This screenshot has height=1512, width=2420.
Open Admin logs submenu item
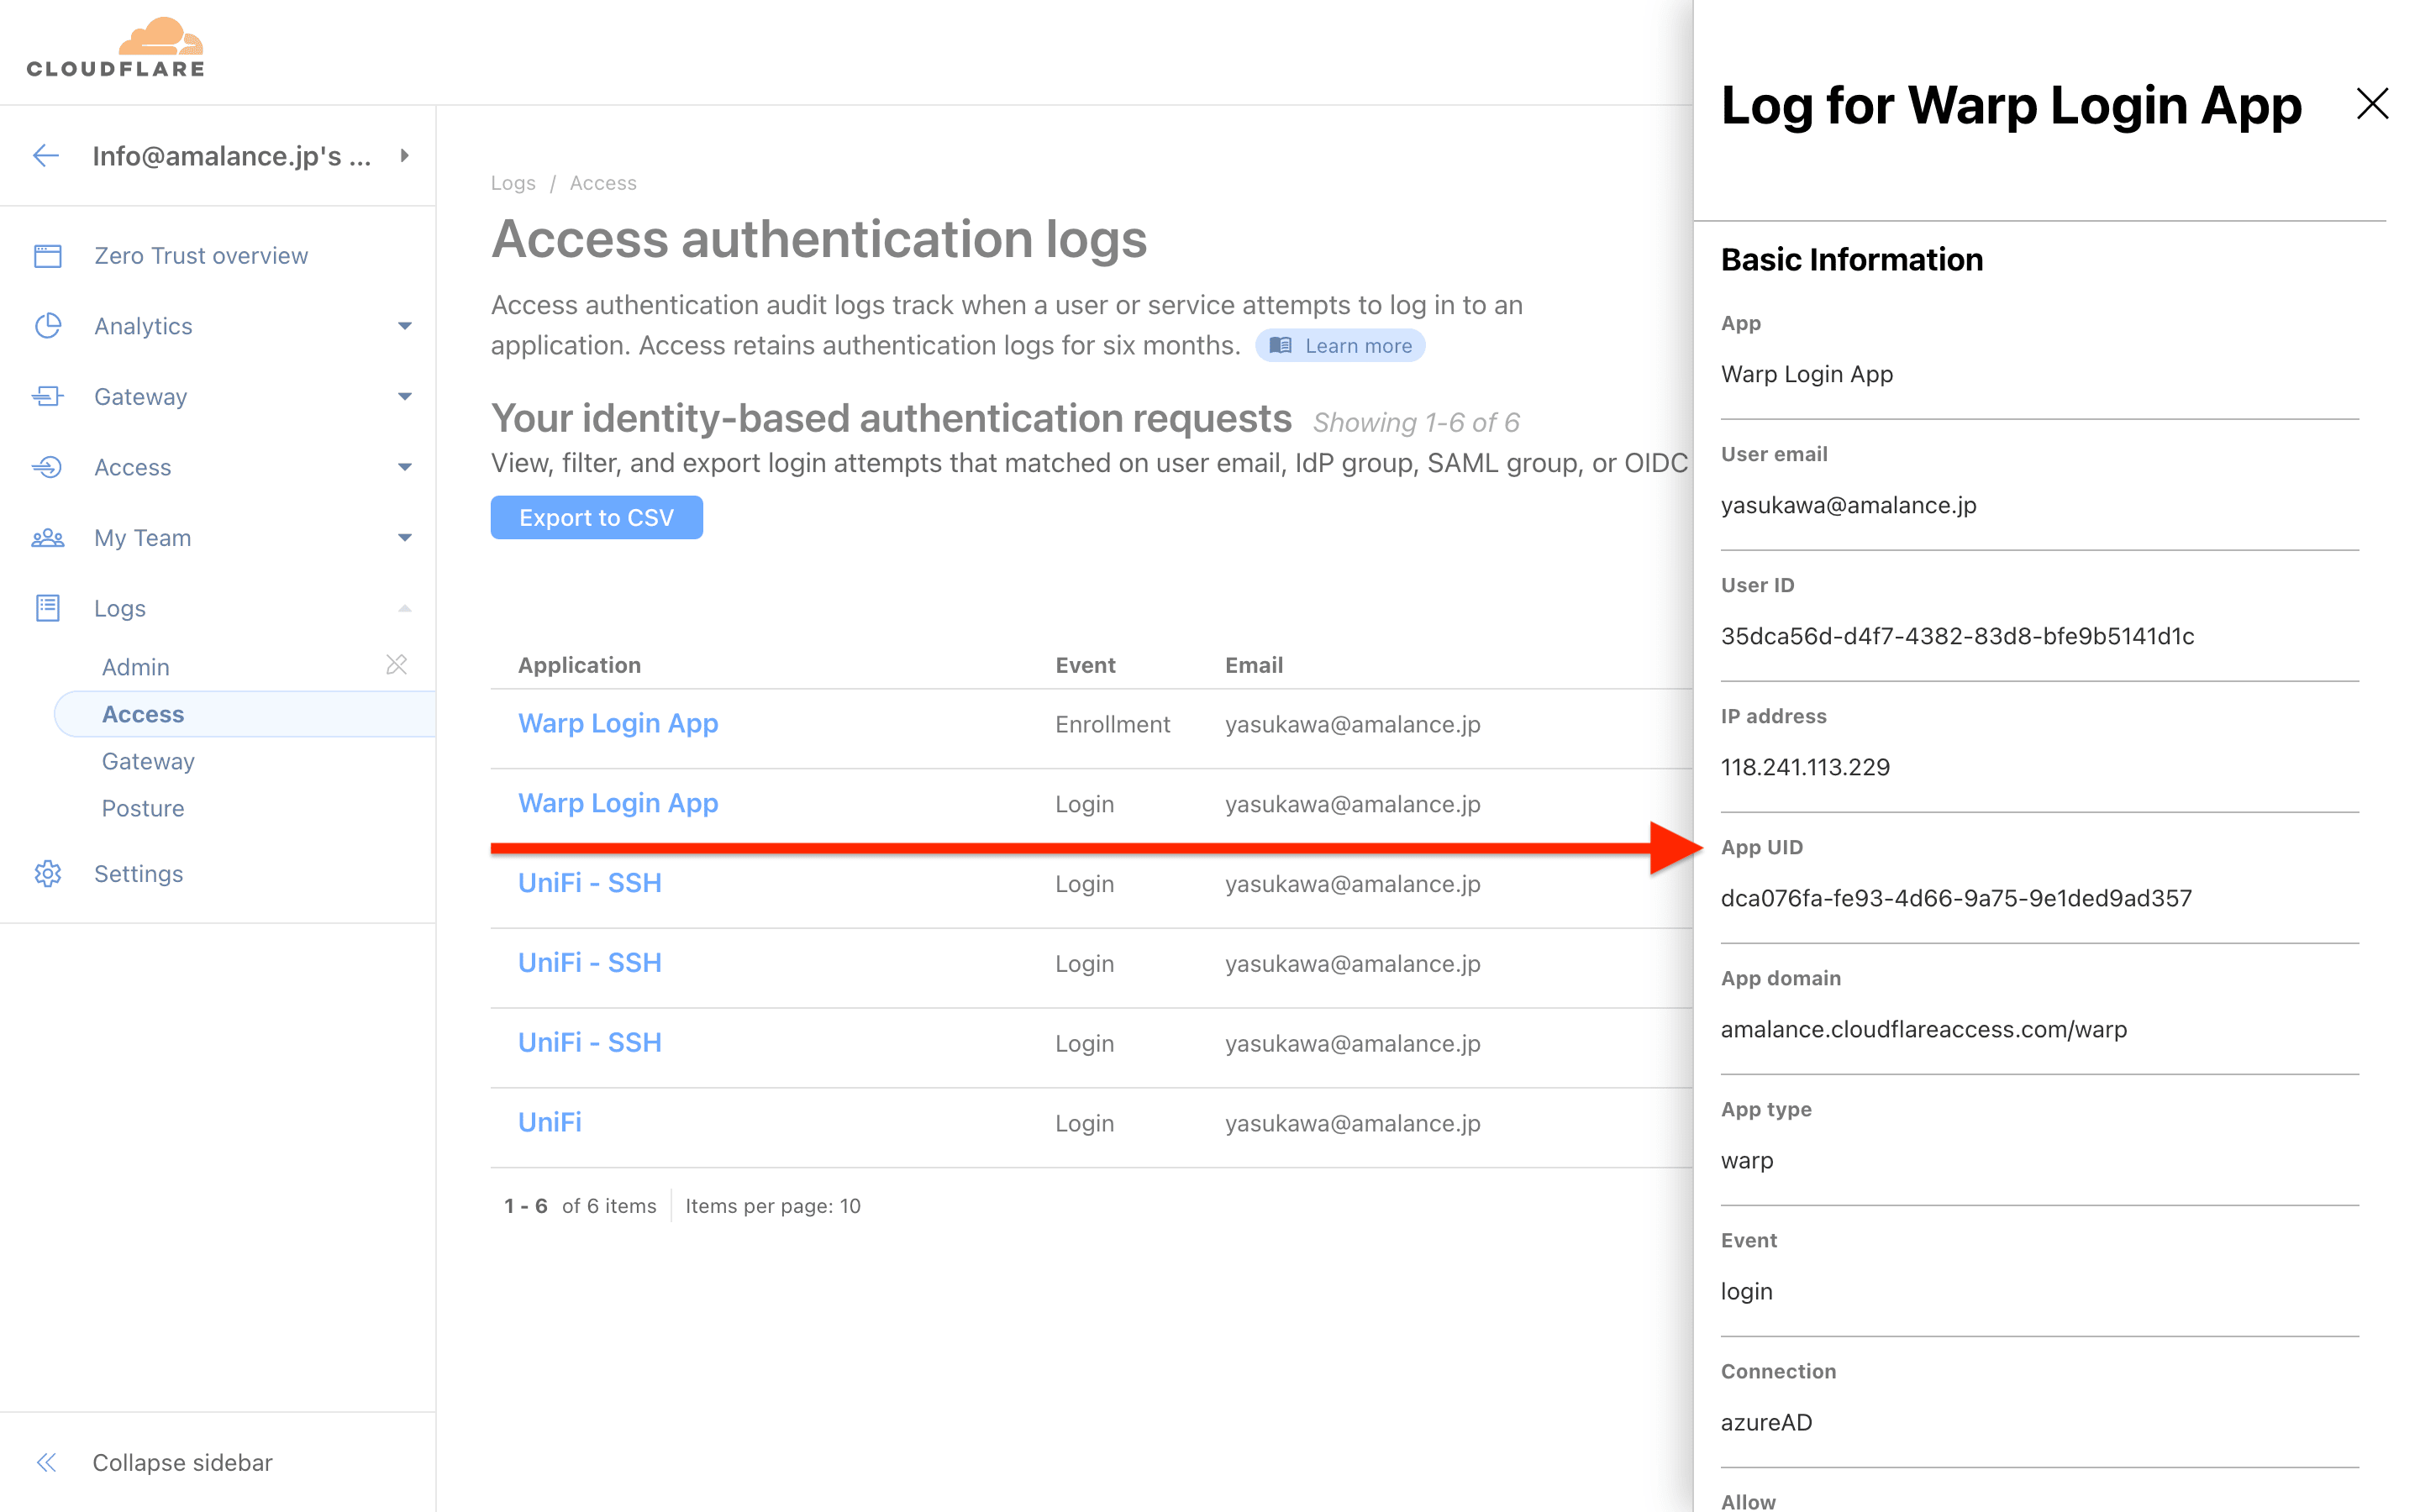[x=136, y=667]
